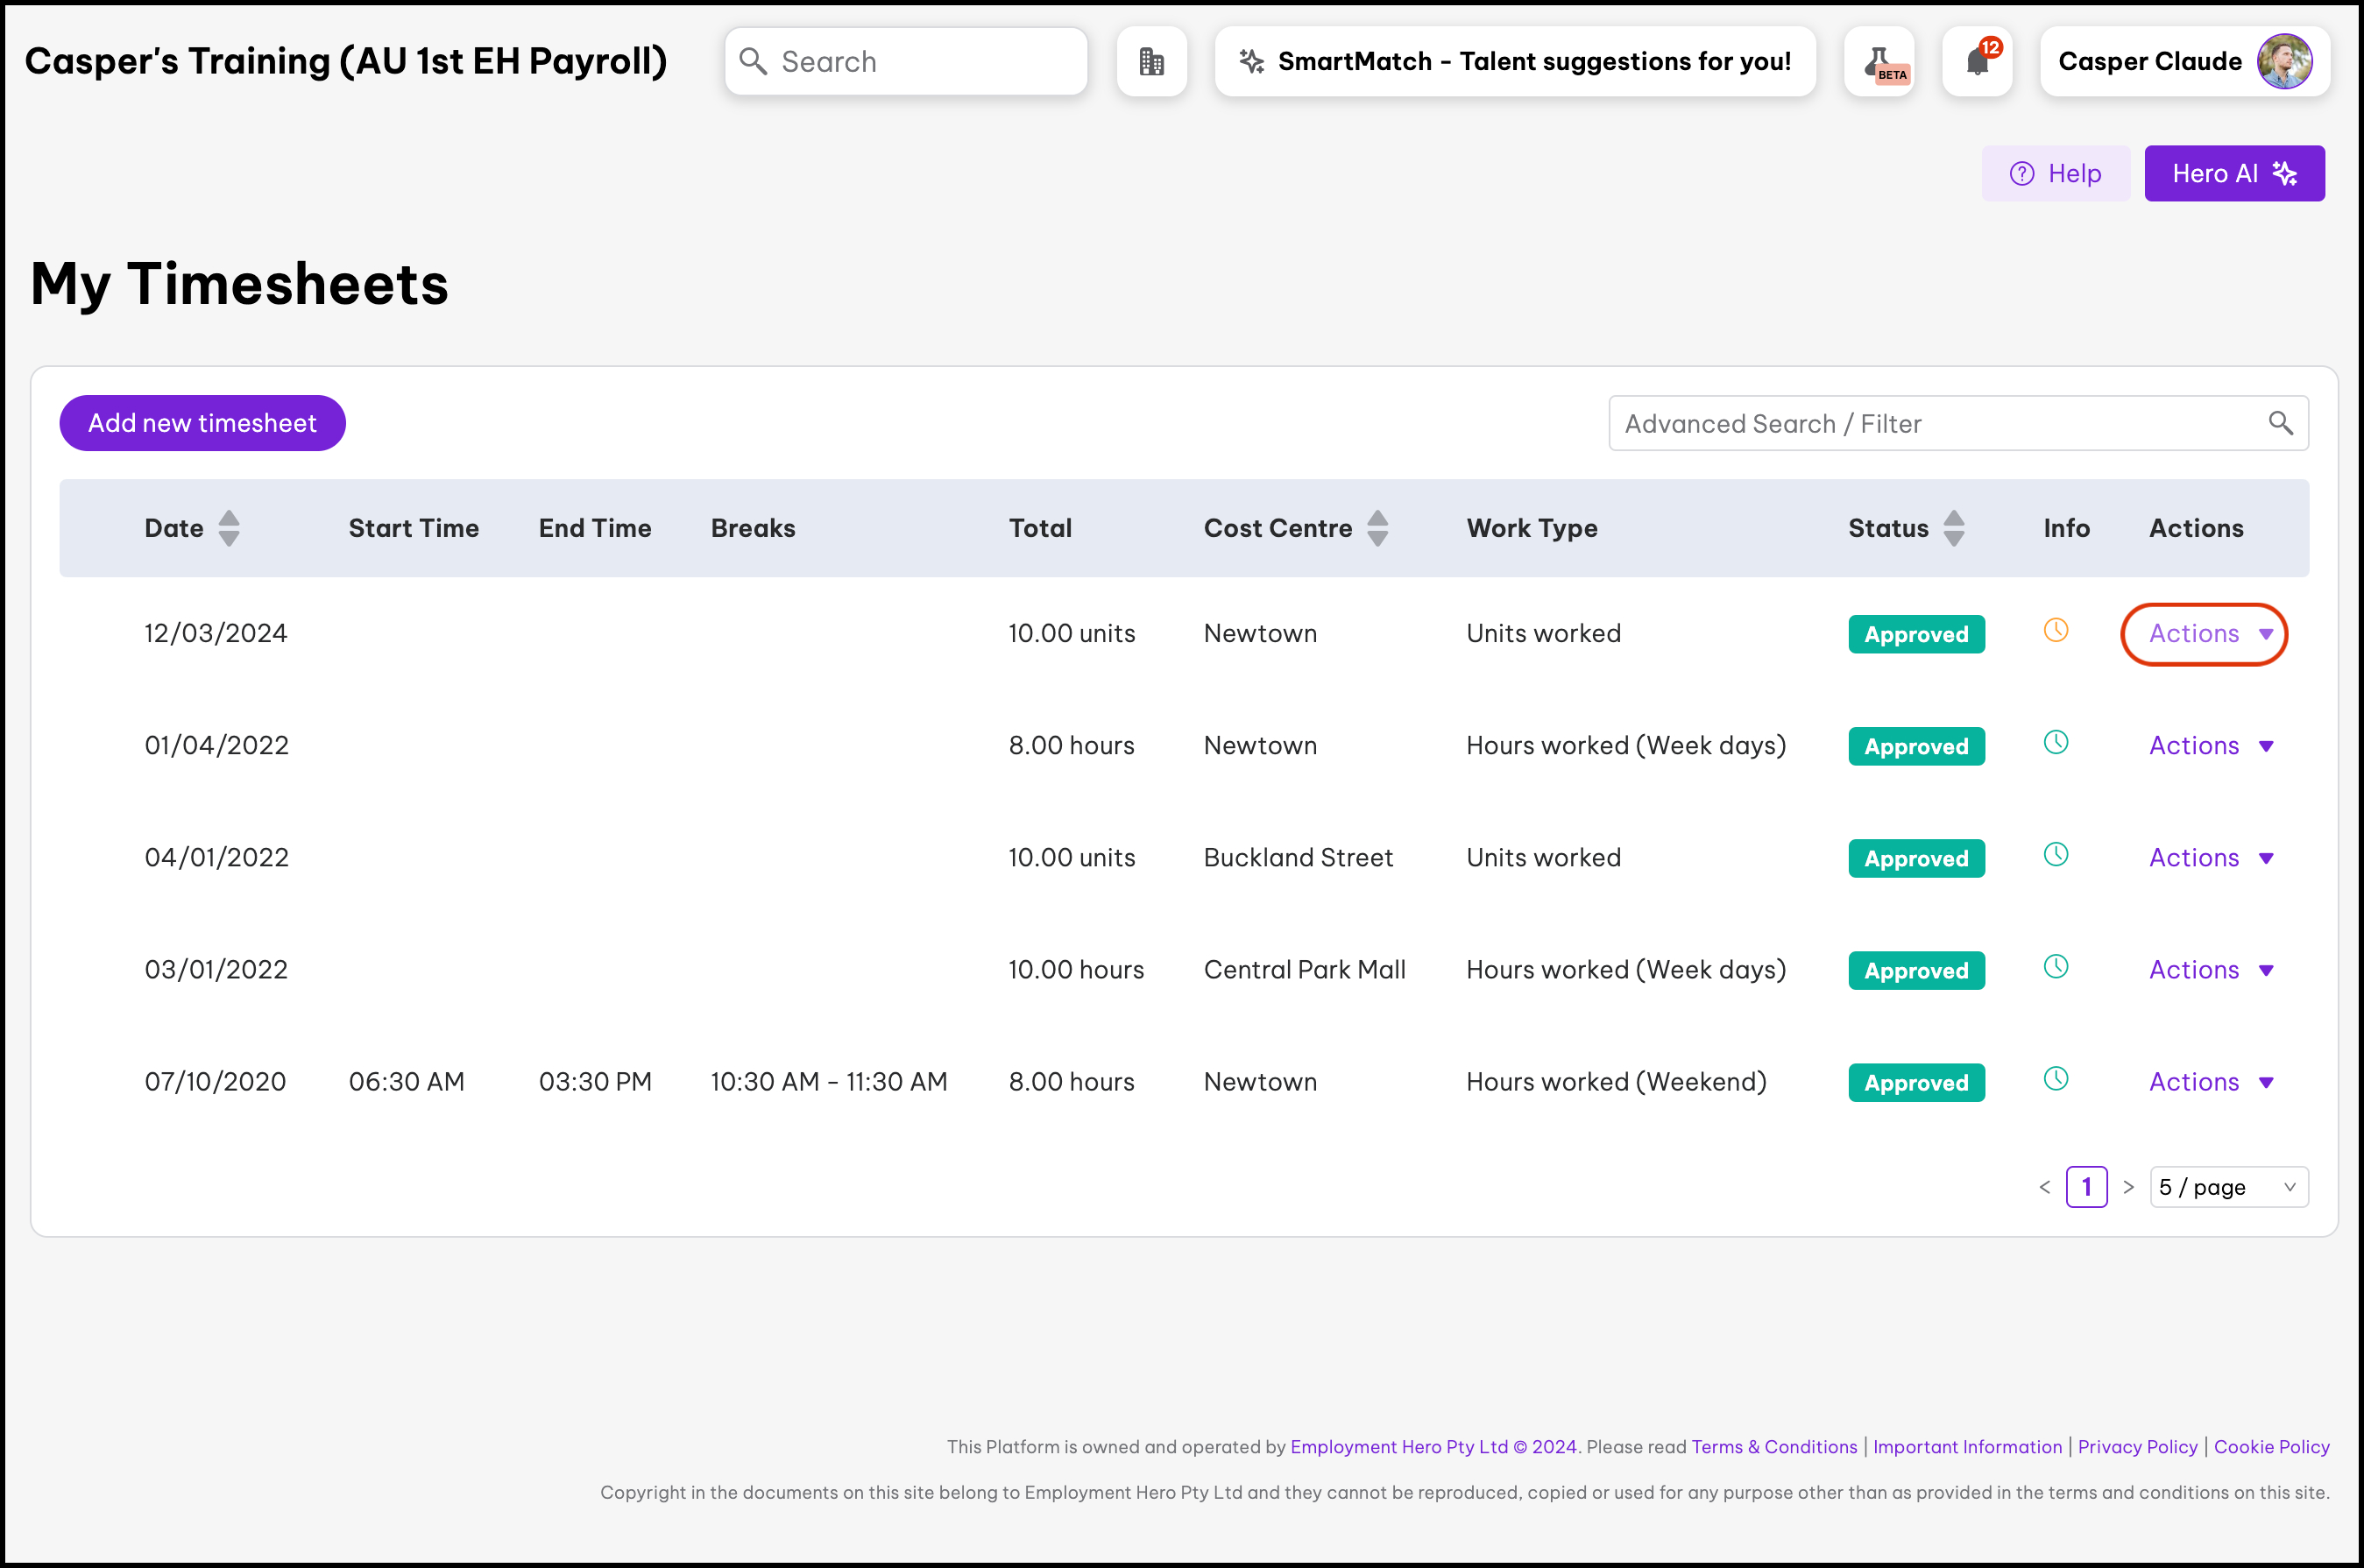Image resolution: width=2364 pixels, height=1568 pixels.
Task: Open the beta lab flask icon
Action: (x=1879, y=62)
